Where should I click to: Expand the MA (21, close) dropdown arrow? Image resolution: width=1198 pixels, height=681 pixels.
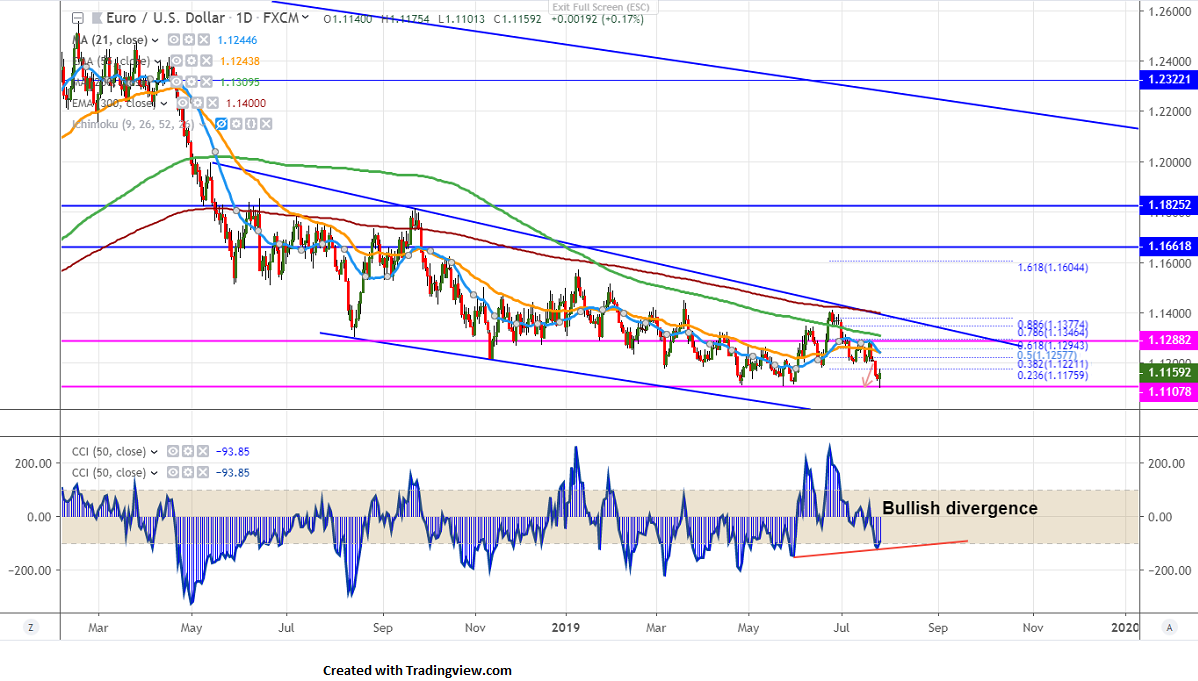pos(155,40)
